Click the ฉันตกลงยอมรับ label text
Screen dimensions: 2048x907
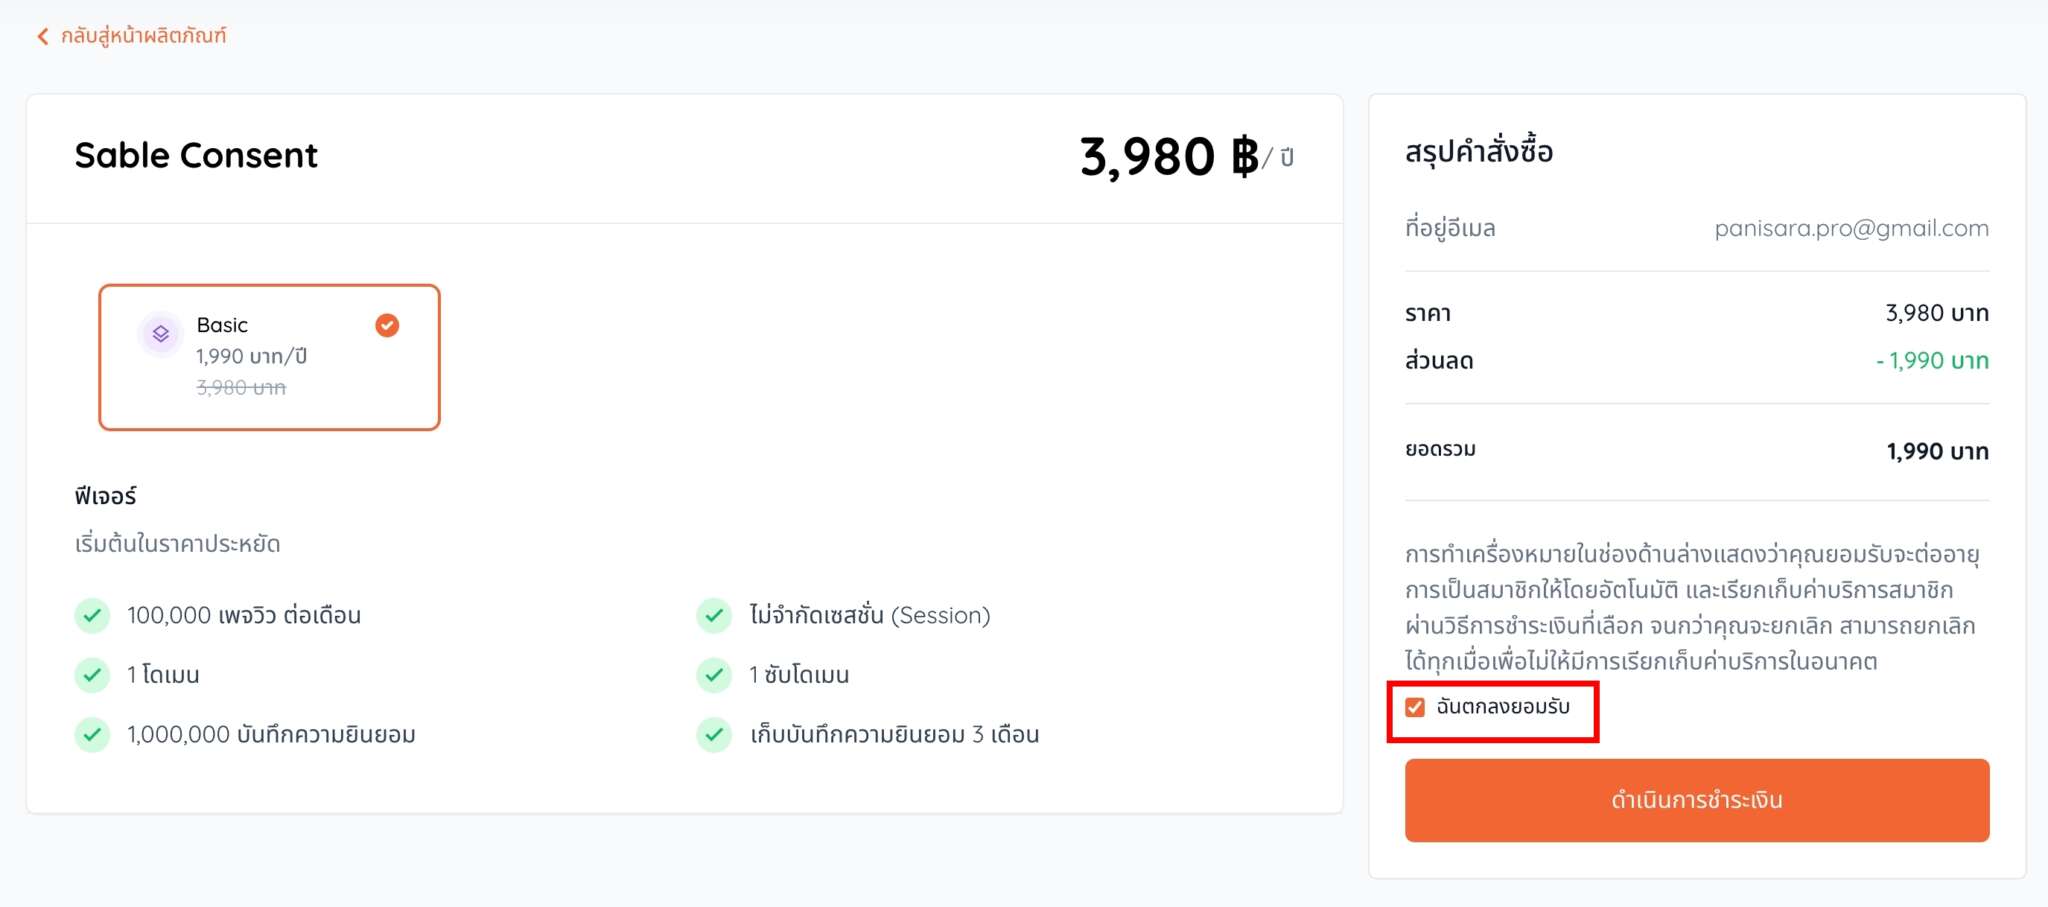1502,707
